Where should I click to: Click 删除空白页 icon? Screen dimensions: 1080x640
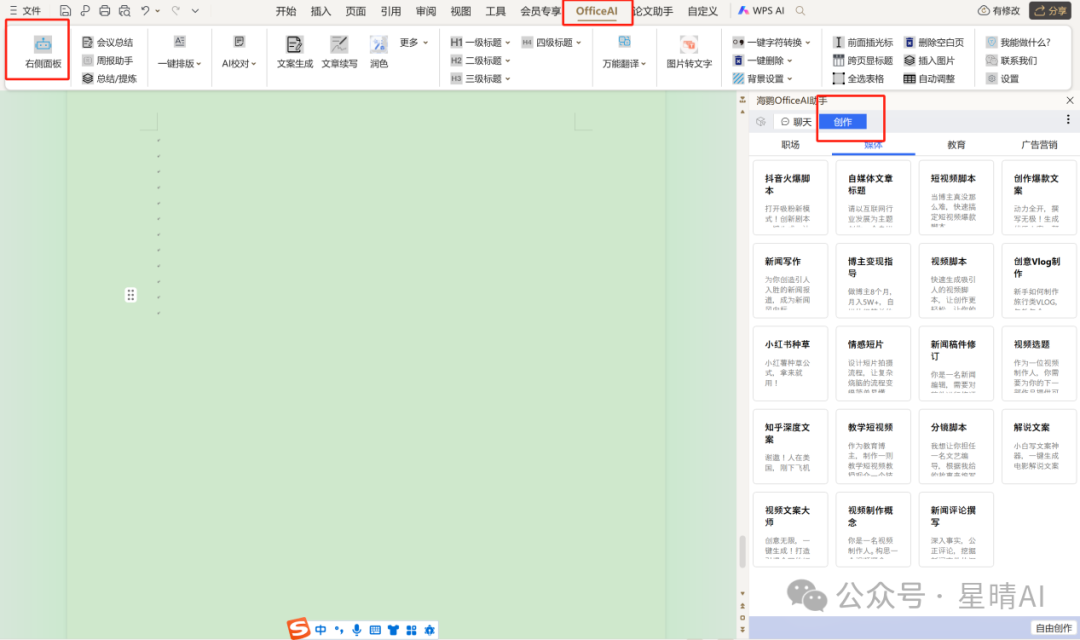click(909, 43)
